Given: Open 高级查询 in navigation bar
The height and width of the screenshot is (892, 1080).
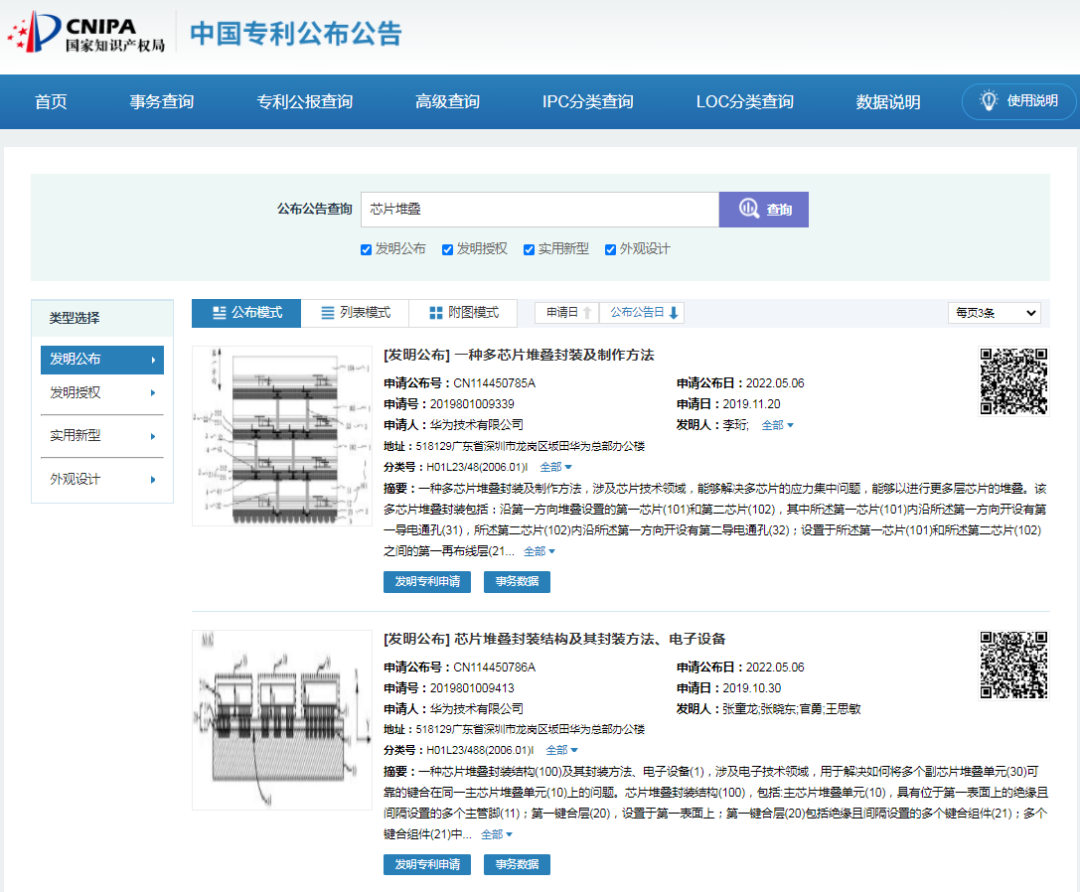Looking at the screenshot, I should coord(447,102).
